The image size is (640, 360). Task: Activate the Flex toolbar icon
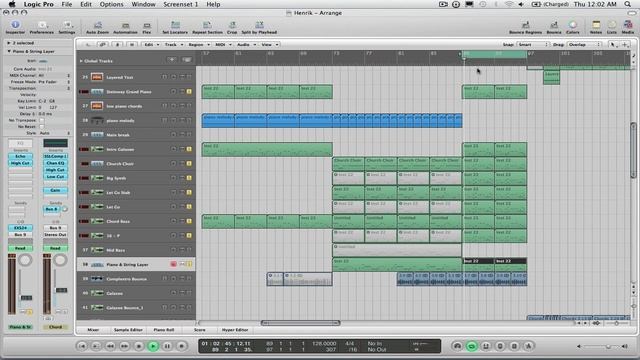(147, 25)
